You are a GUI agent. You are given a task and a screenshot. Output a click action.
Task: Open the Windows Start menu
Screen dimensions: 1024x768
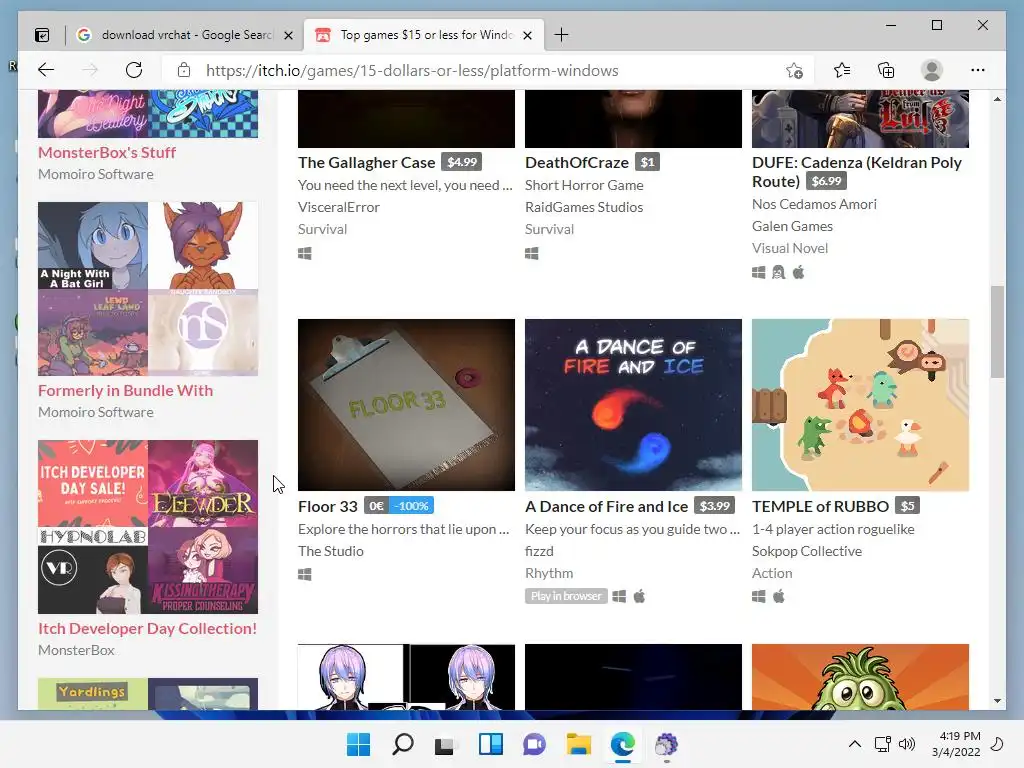coord(359,744)
